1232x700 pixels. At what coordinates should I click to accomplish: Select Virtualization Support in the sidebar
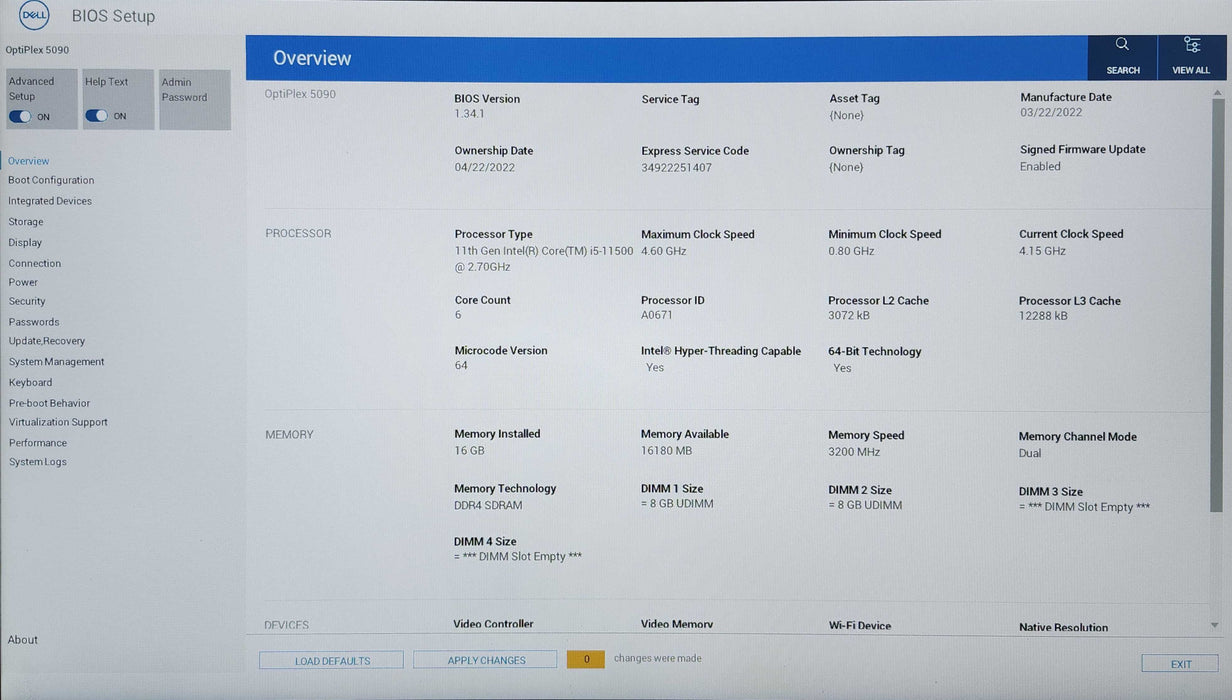58,422
